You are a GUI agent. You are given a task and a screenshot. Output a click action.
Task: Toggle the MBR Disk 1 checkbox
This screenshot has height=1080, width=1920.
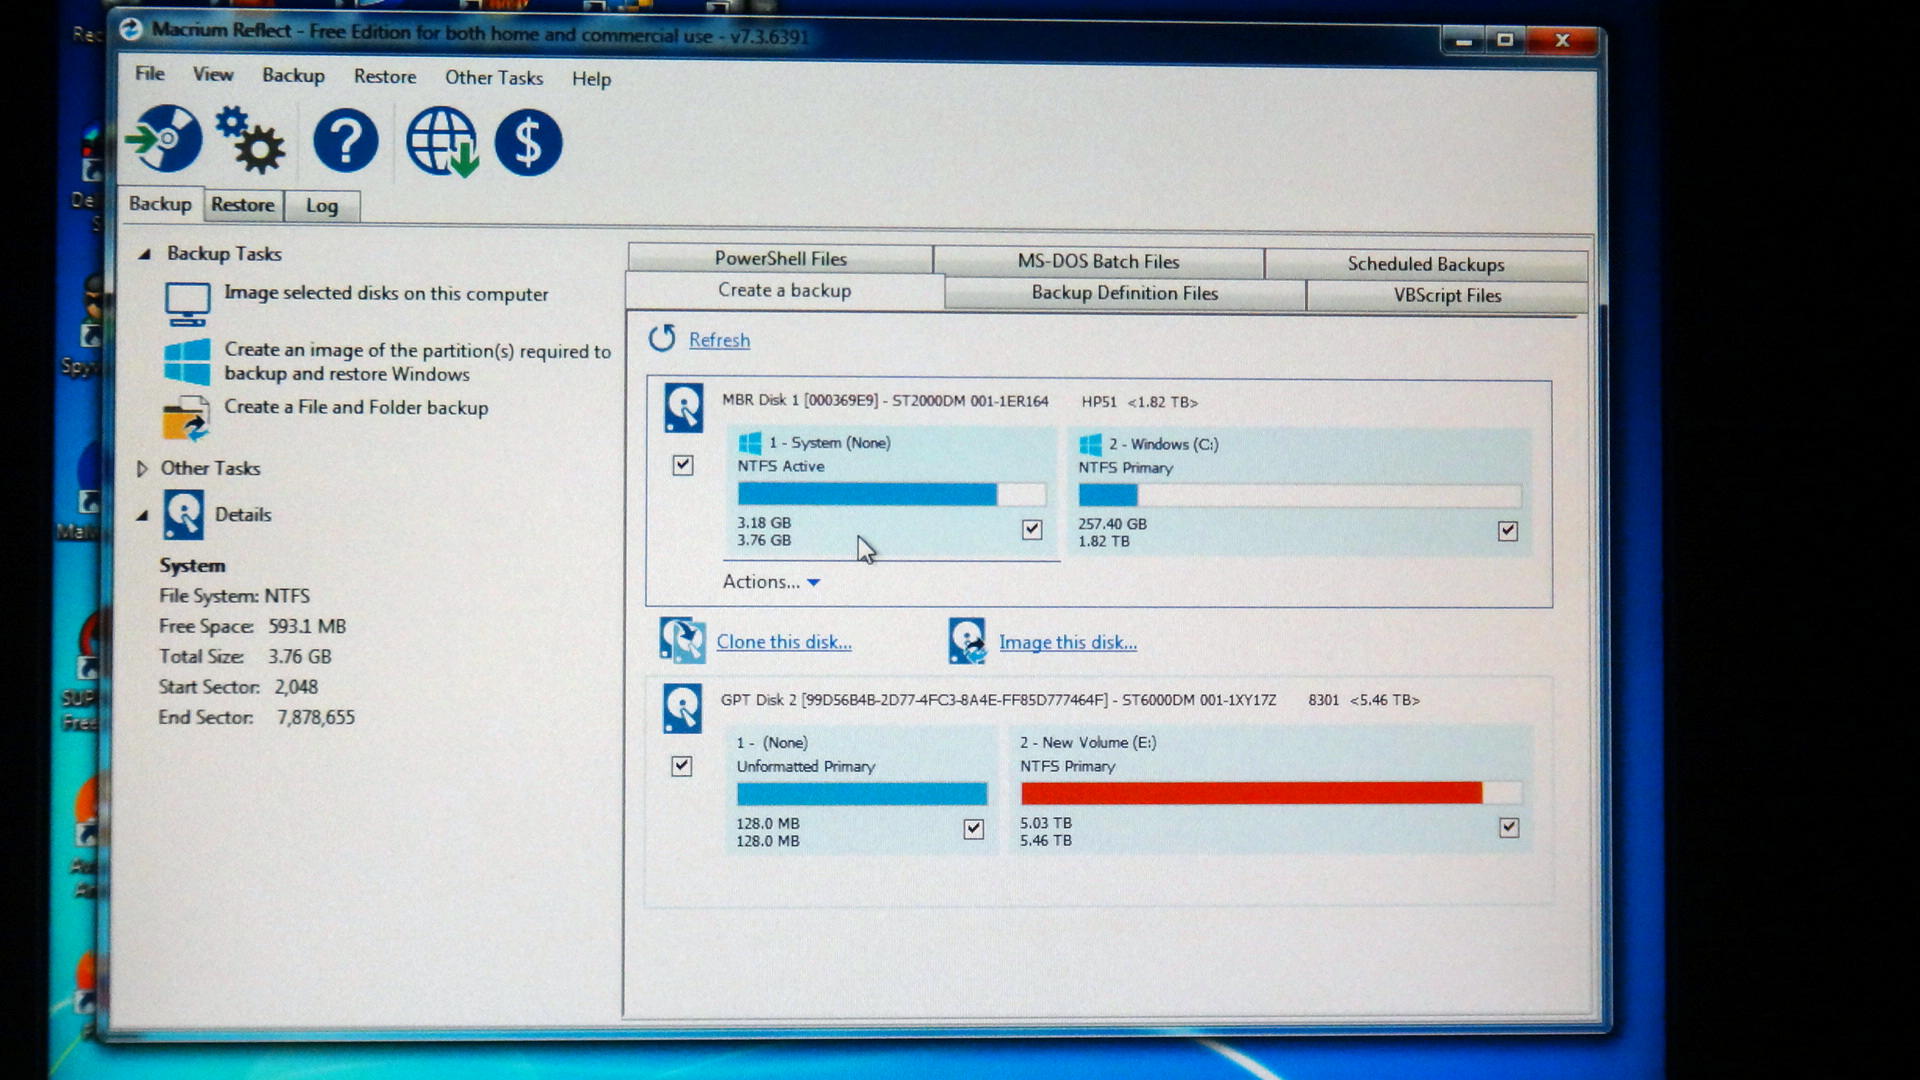pos(683,465)
